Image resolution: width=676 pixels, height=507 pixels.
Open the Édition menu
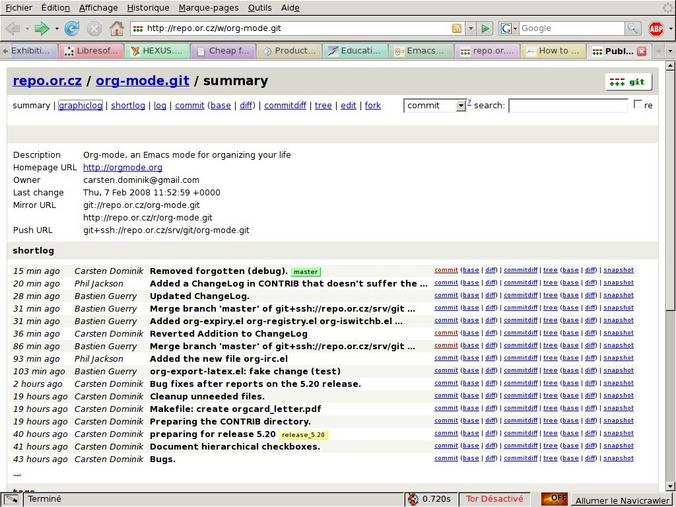(x=55, y=8)
